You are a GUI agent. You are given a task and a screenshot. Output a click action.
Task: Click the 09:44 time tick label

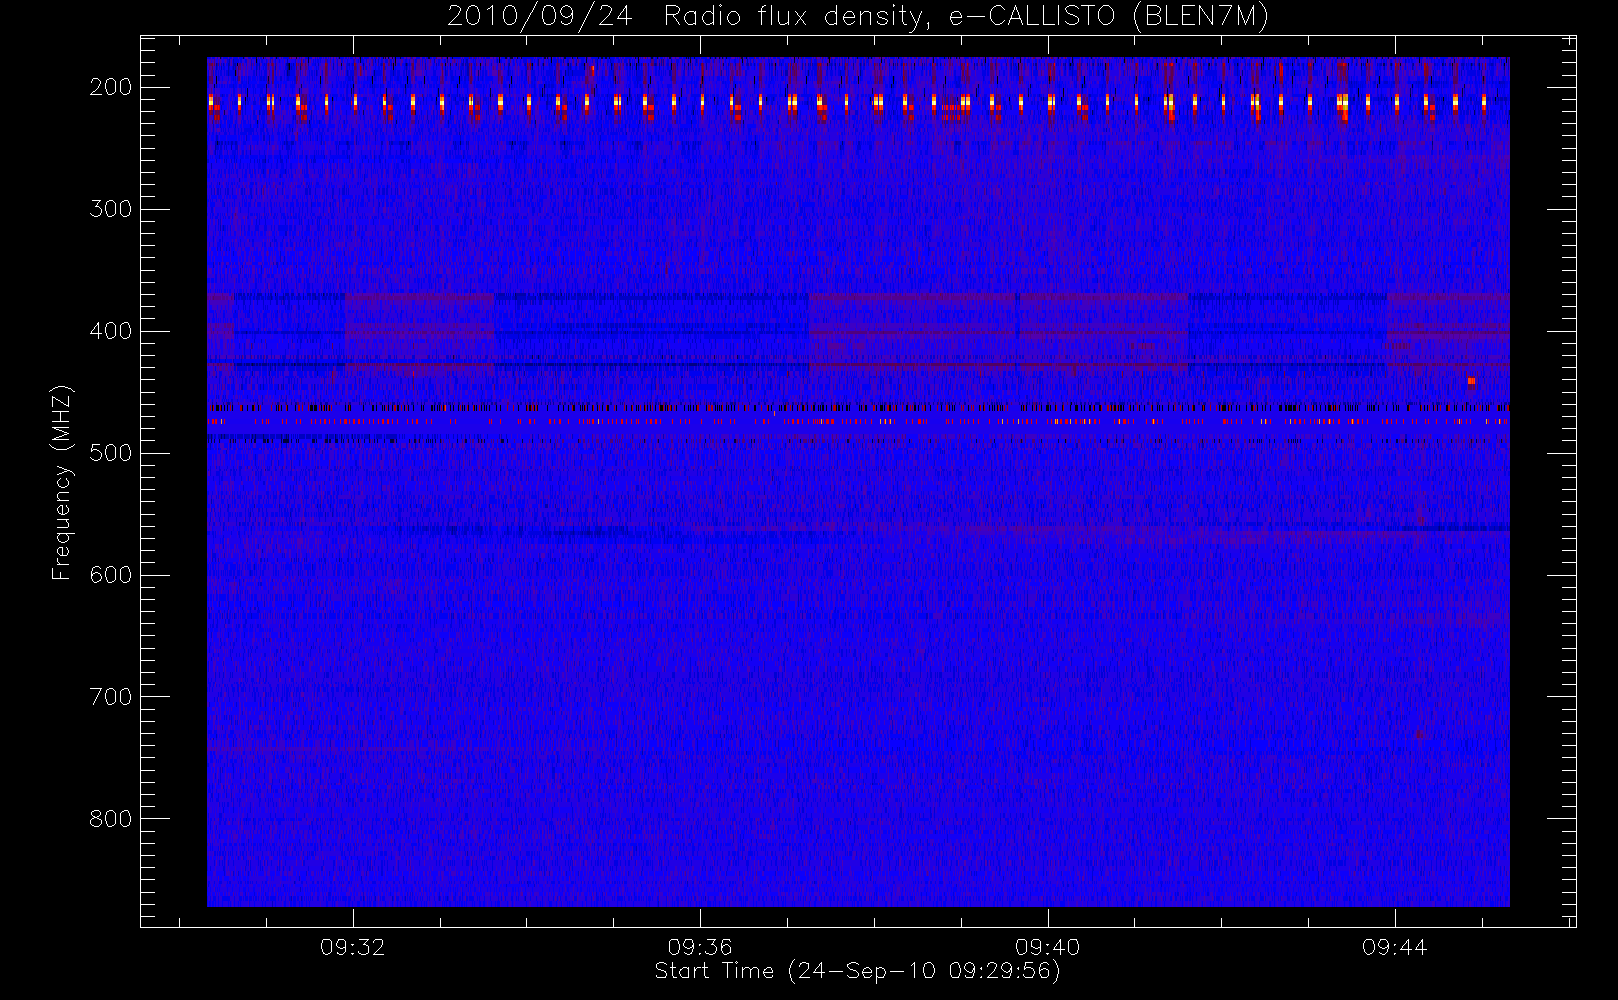pos(1394,947)
